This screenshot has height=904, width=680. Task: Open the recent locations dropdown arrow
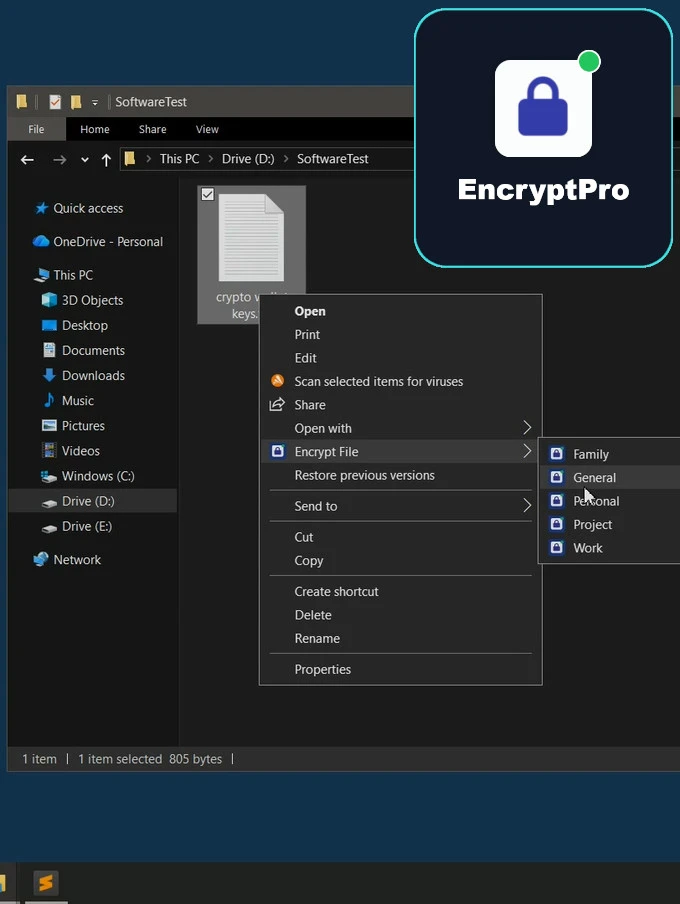[85, 160]
